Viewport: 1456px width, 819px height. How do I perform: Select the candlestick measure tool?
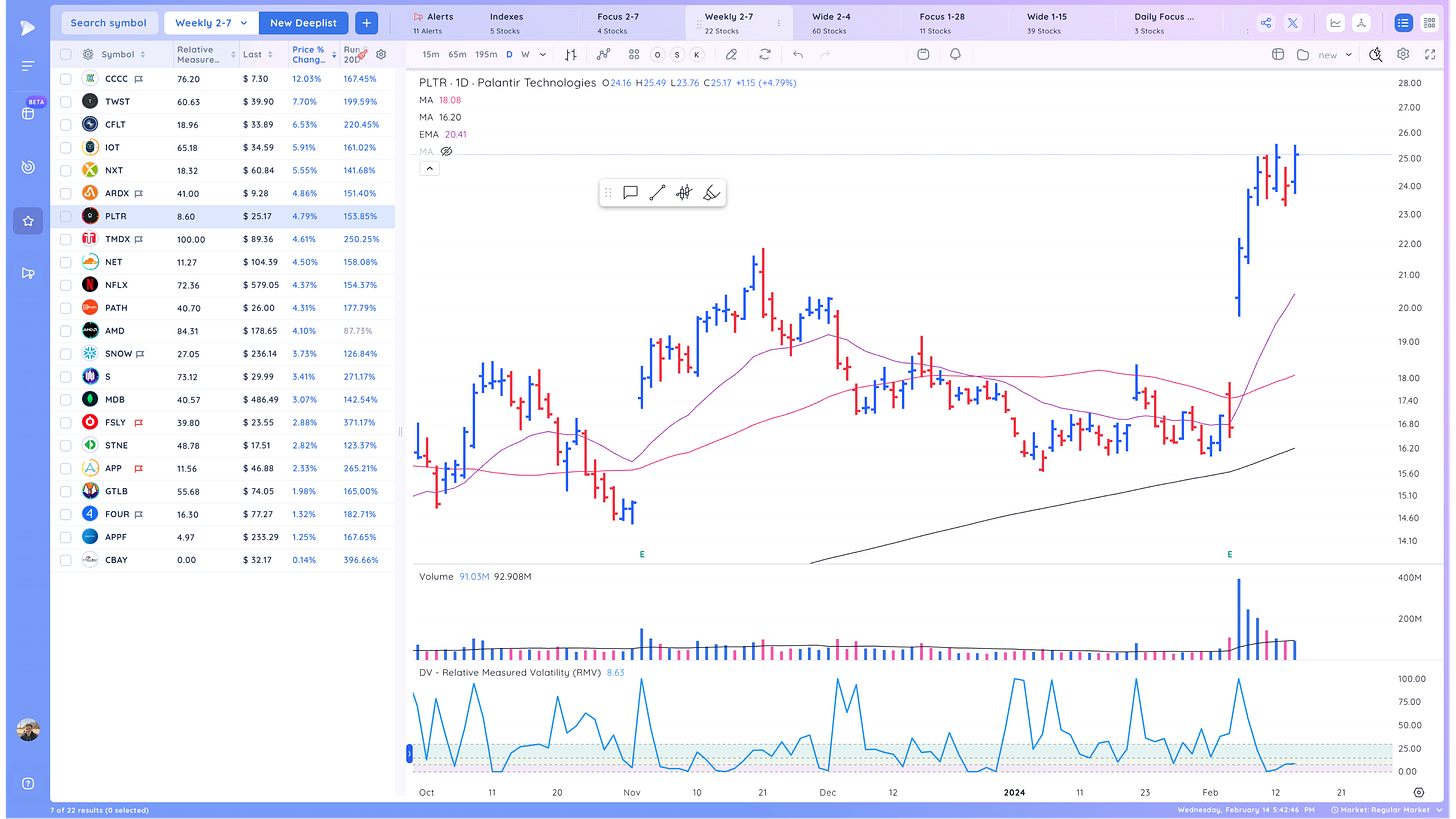(x=684, y=192)
